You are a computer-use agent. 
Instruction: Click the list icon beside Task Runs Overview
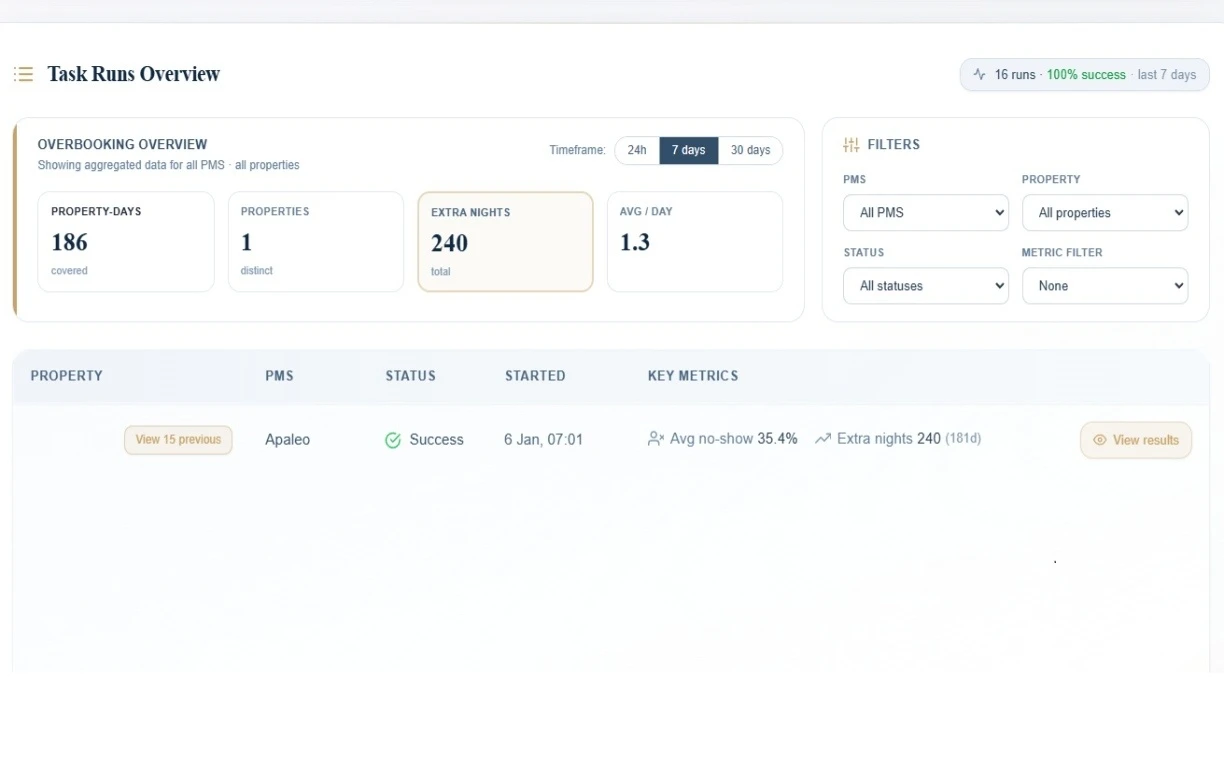tap(23, 74)
